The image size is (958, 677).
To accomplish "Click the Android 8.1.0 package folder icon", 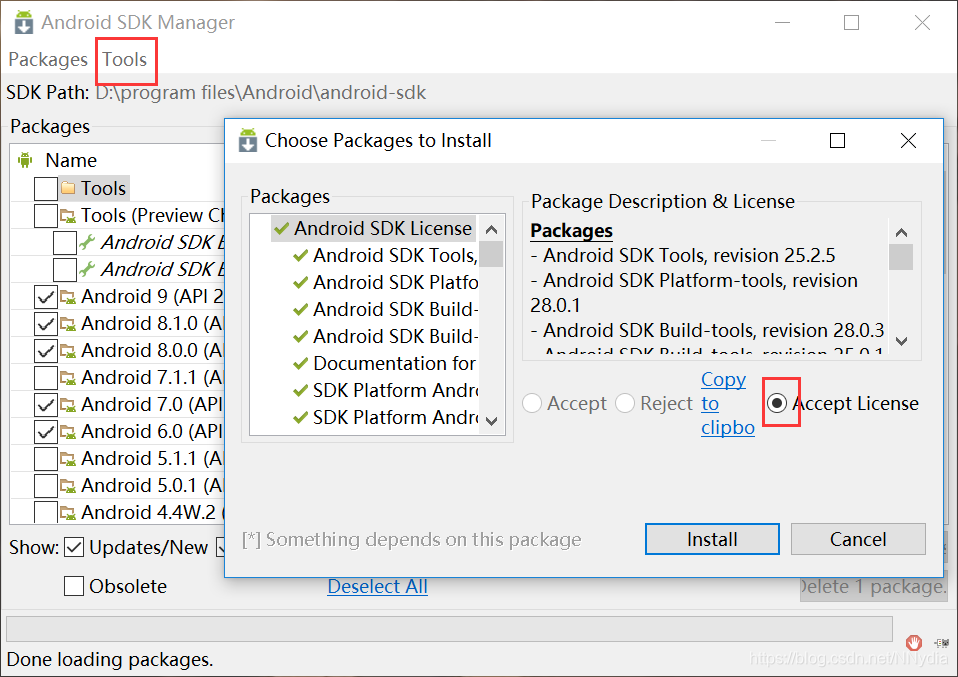I will click(x=68, y=324).
